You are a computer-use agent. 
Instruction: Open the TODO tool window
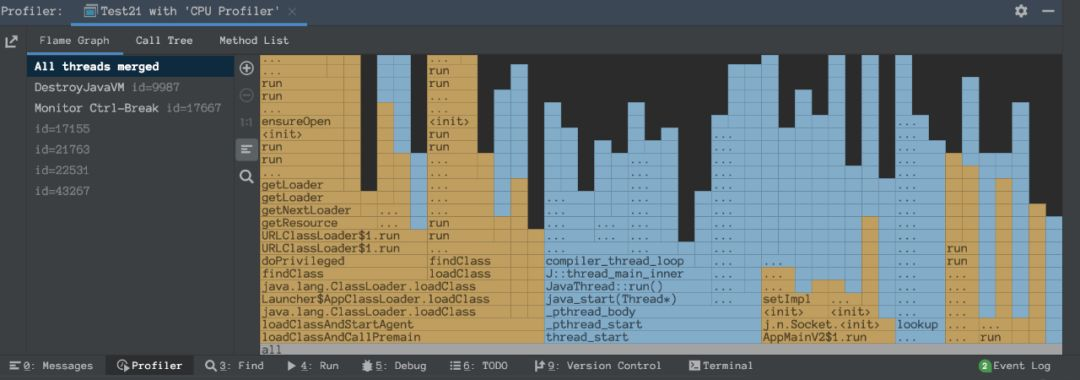coord(479,366)
